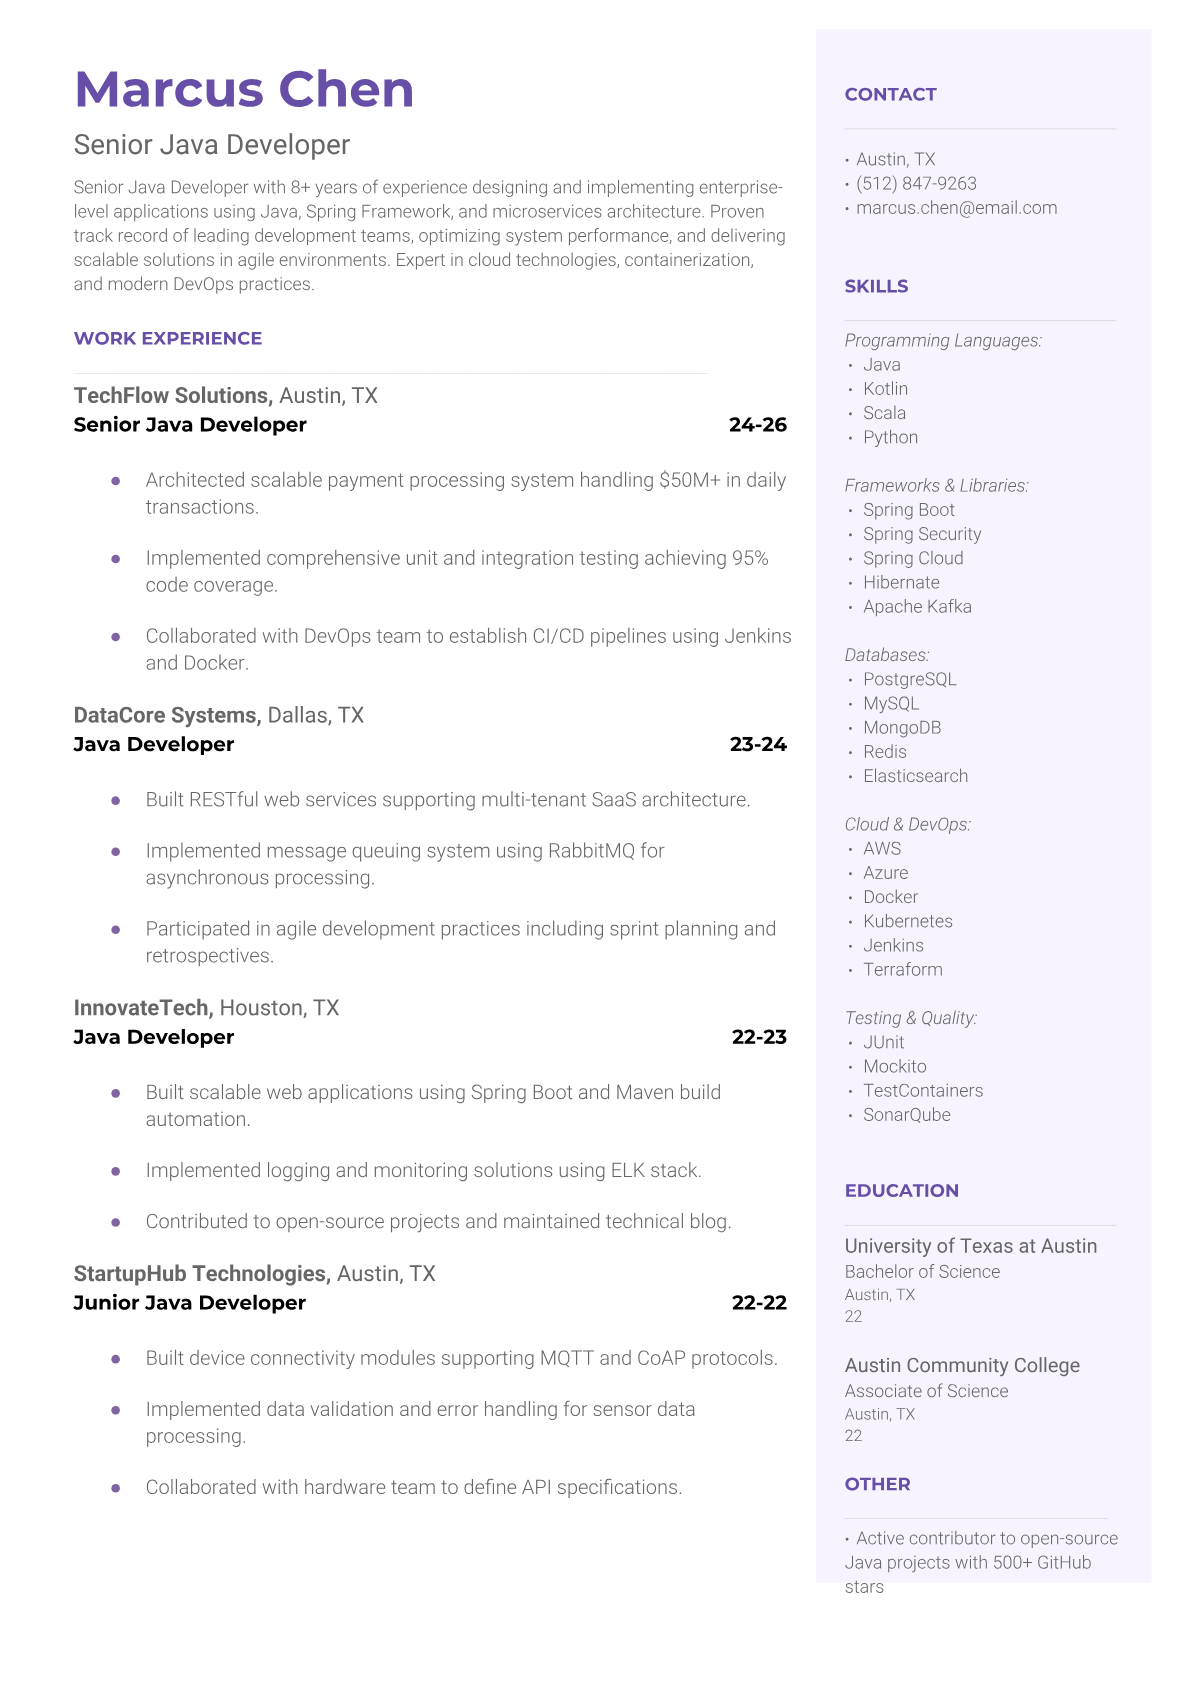Click University of Texas at Austin entry

click(970, 1247)
